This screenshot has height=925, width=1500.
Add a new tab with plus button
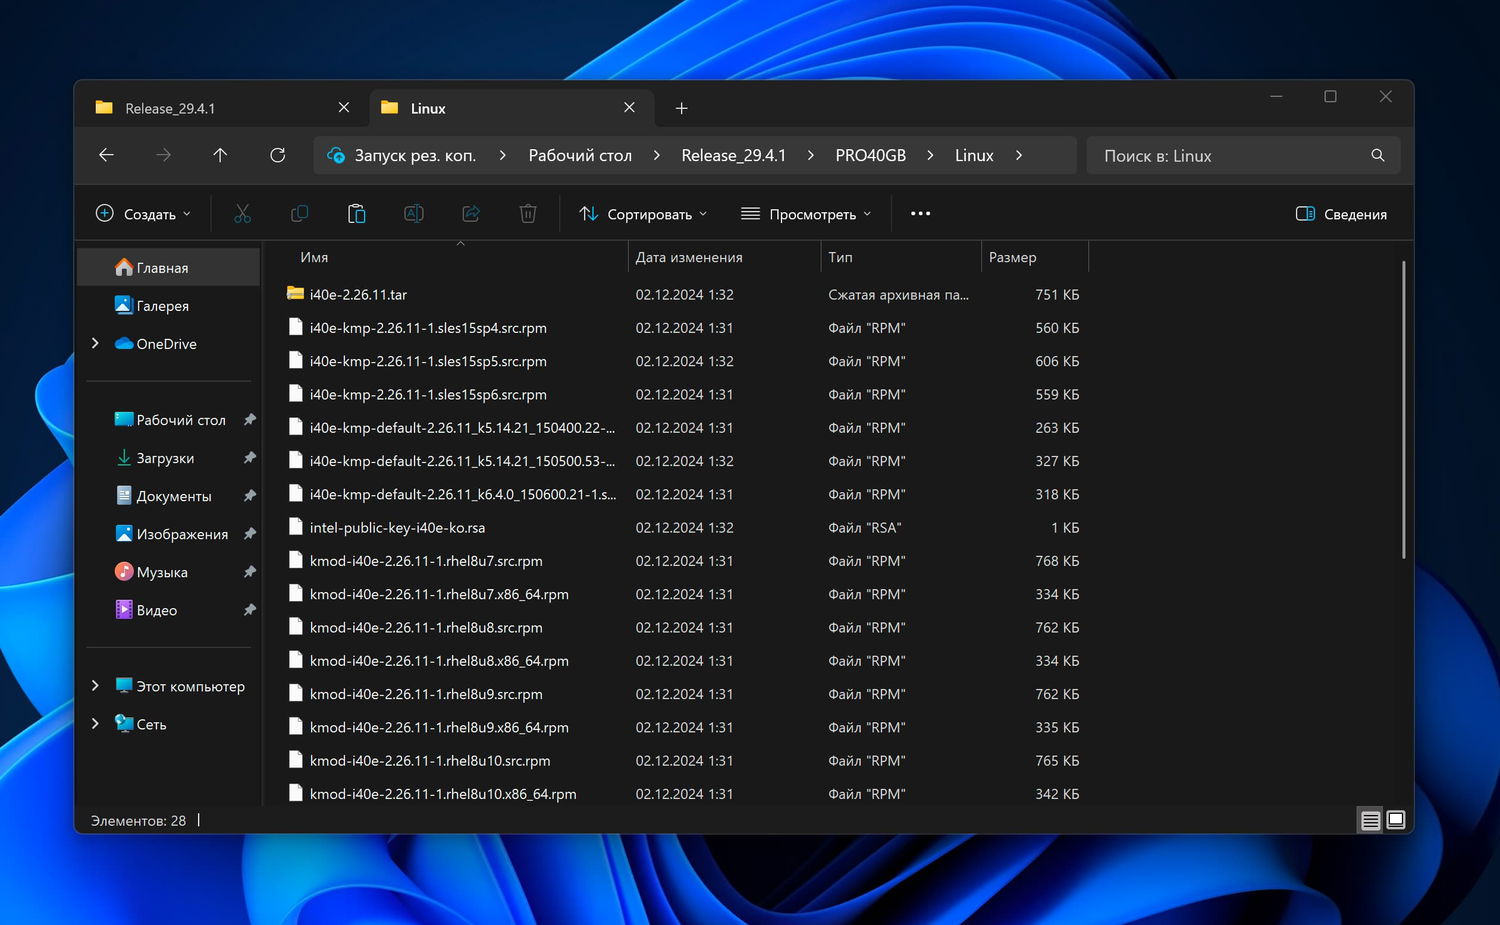coord(681,108)
